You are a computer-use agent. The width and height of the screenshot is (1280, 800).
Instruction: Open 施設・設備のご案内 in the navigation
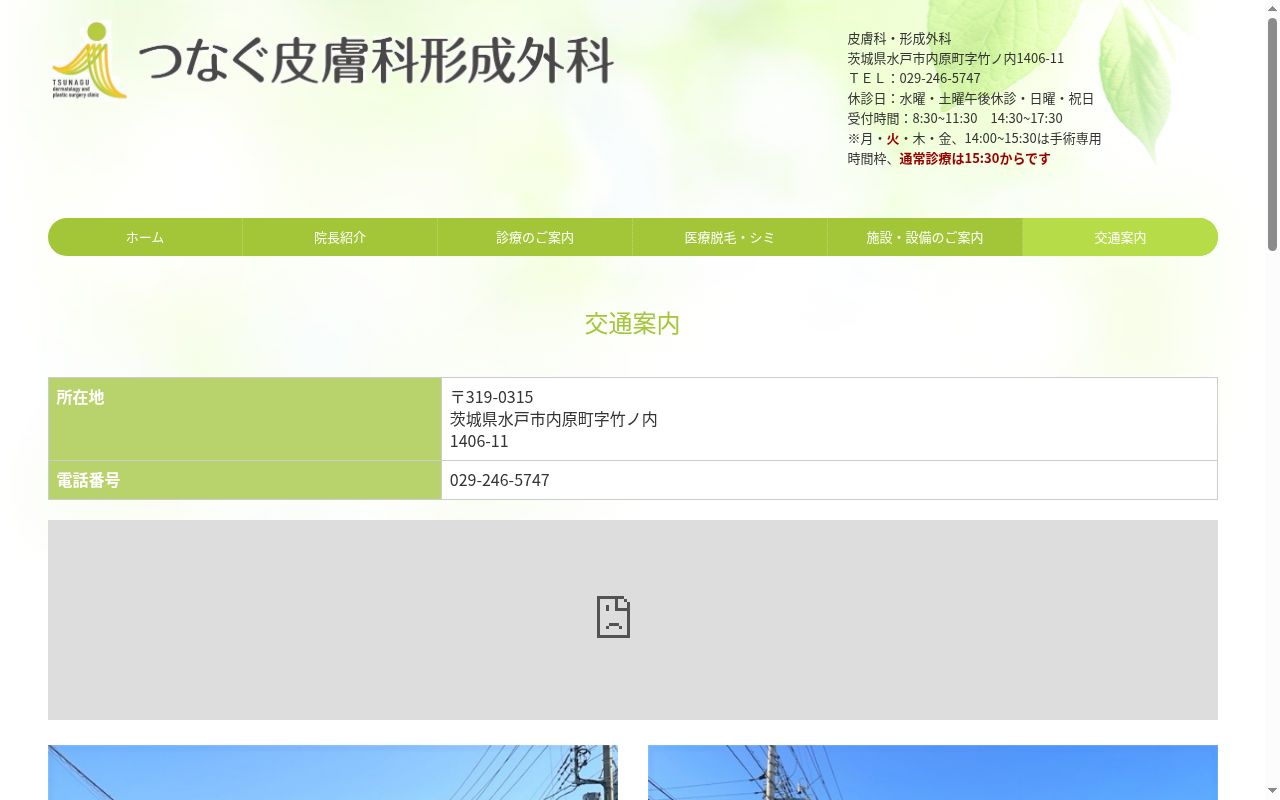point(925,237)
